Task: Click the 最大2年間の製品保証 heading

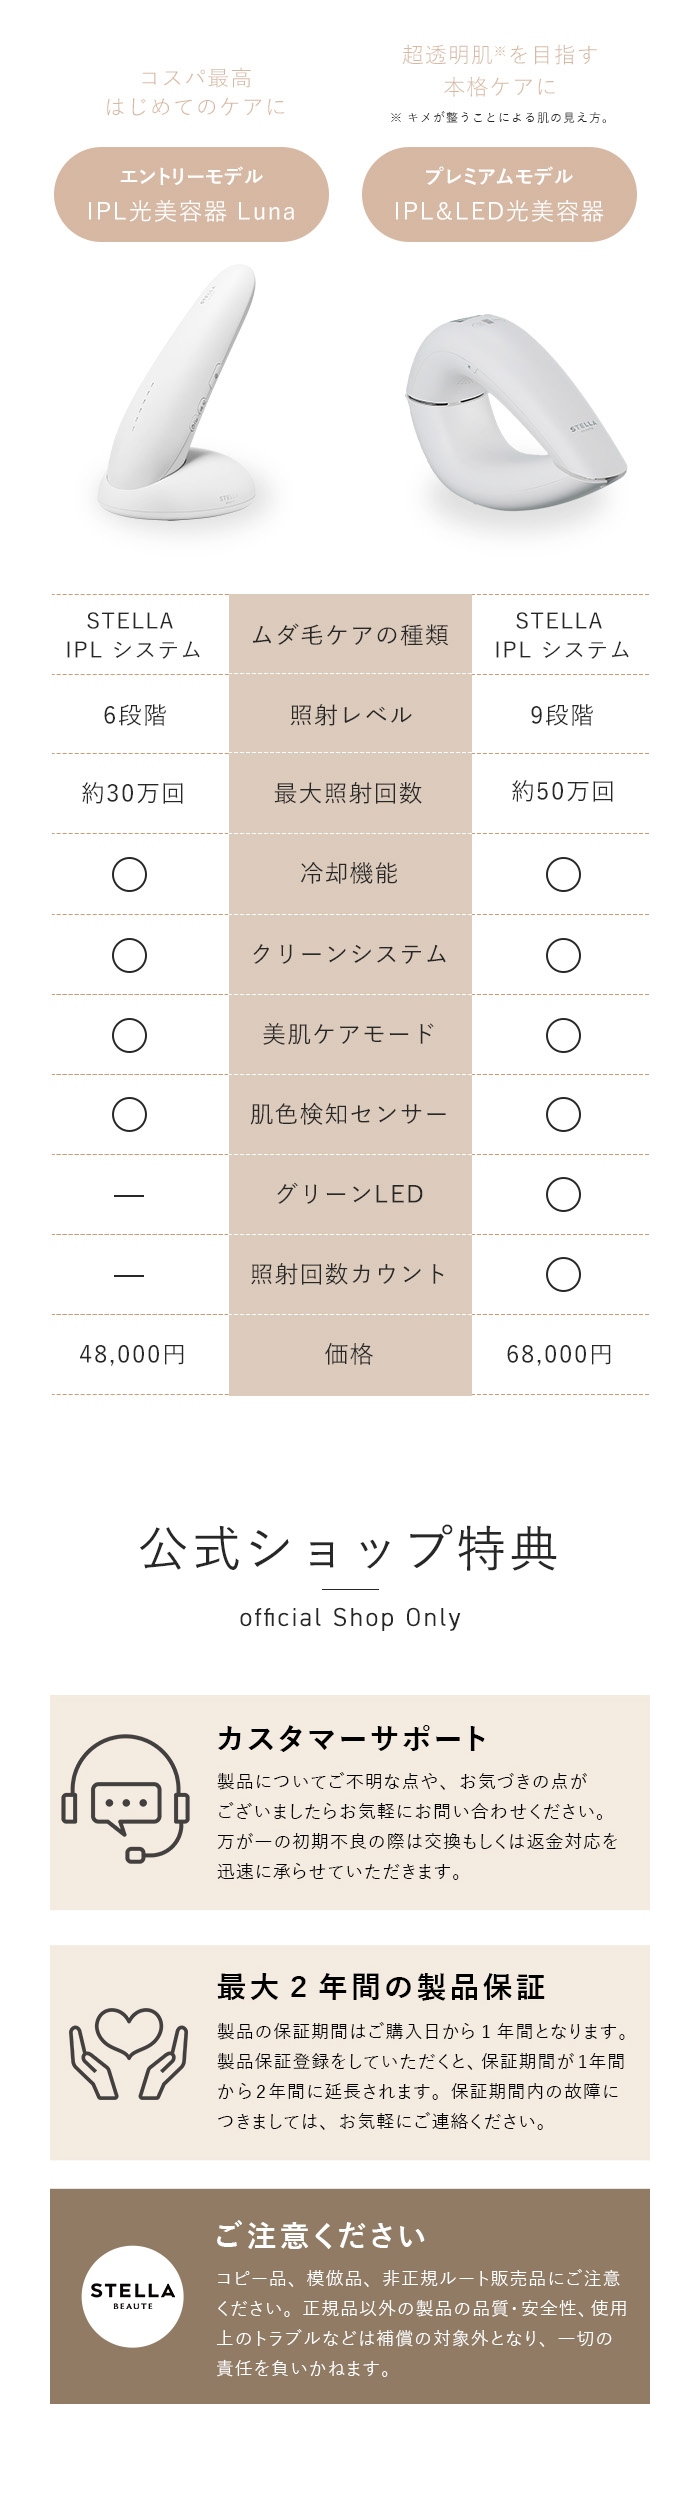Action: click(x=381, y=1987)
